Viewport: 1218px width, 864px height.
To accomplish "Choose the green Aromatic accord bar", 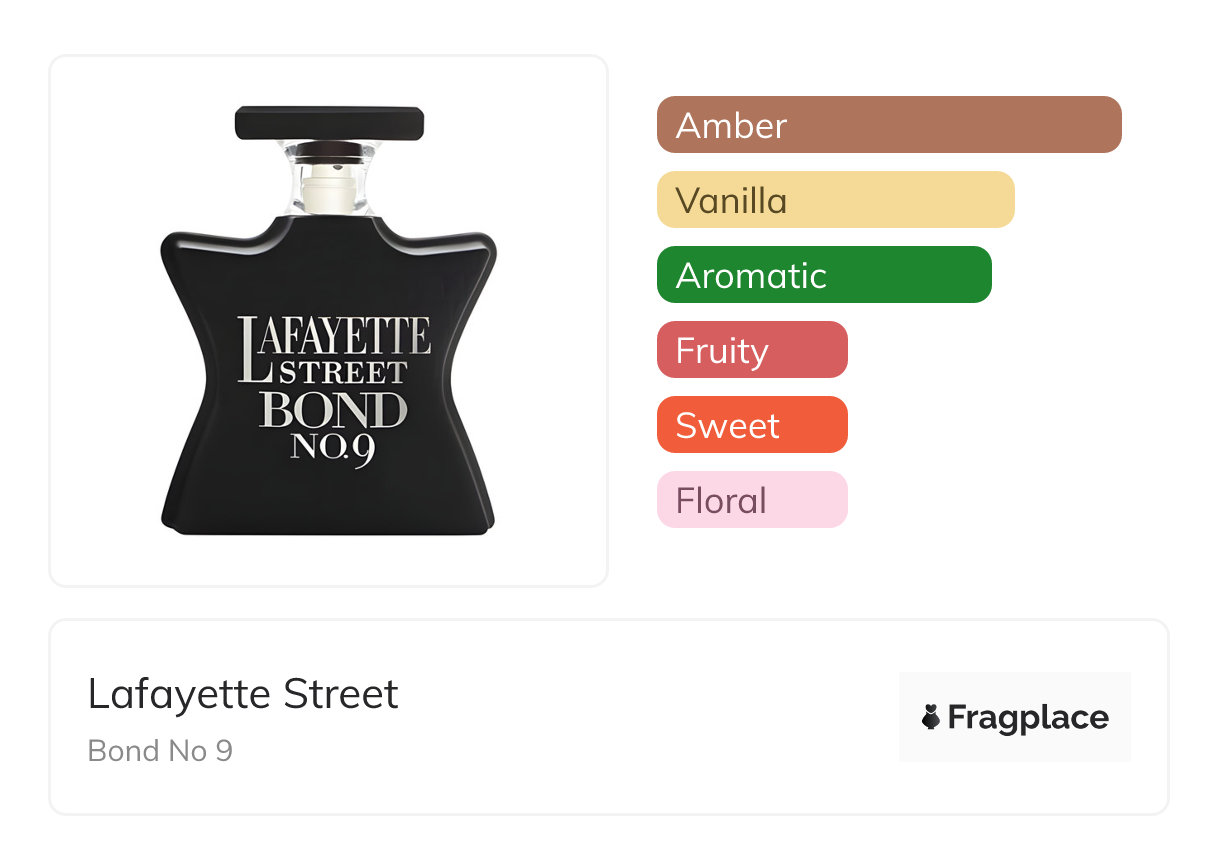I will click(824, 275).
